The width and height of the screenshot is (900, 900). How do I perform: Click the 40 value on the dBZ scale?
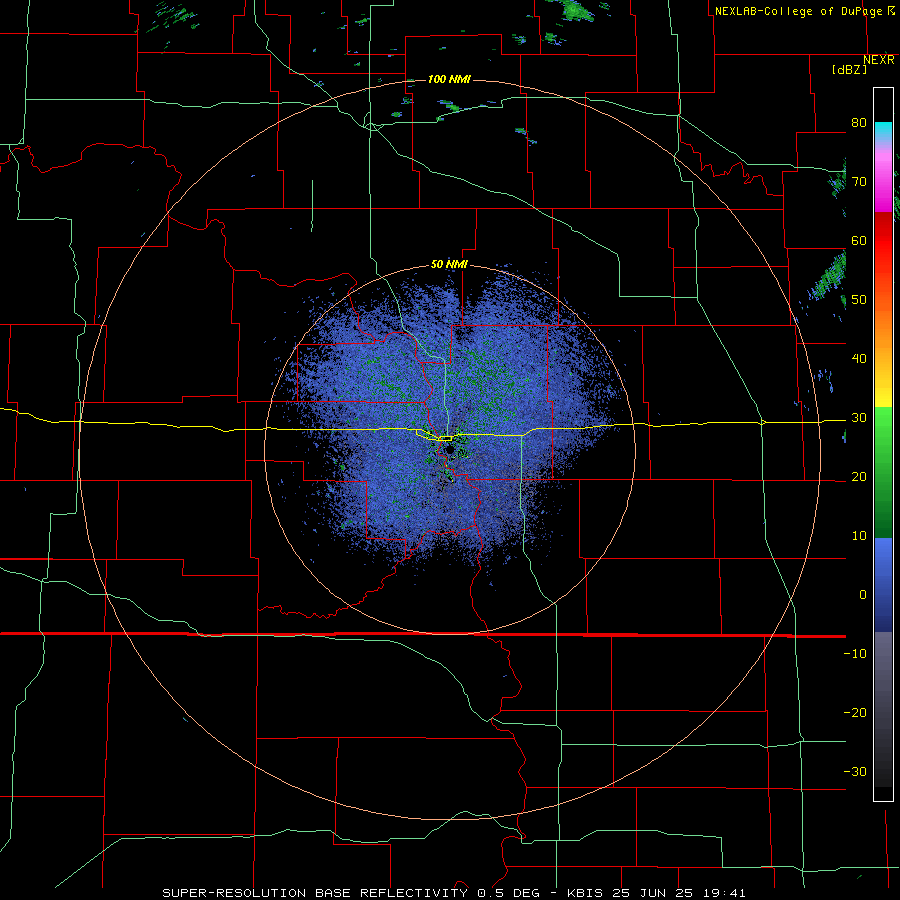click(x=859, y=359)
